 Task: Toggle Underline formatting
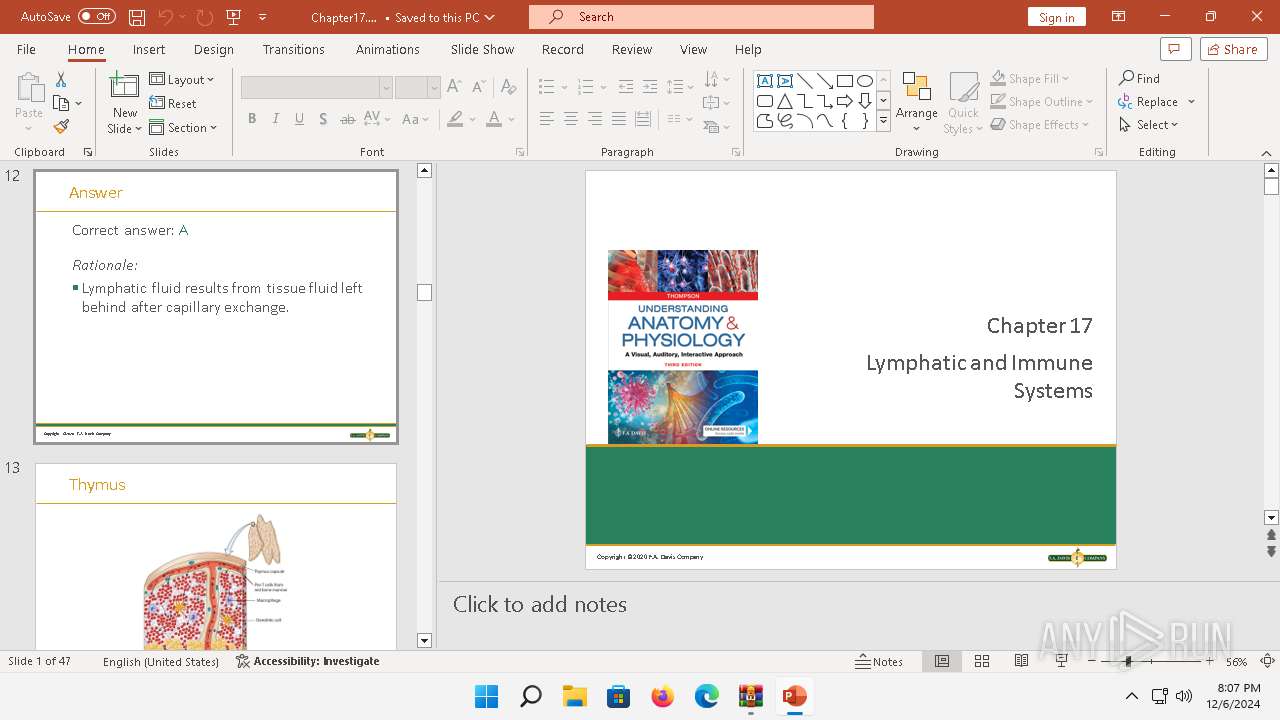[x=299, y=119]
